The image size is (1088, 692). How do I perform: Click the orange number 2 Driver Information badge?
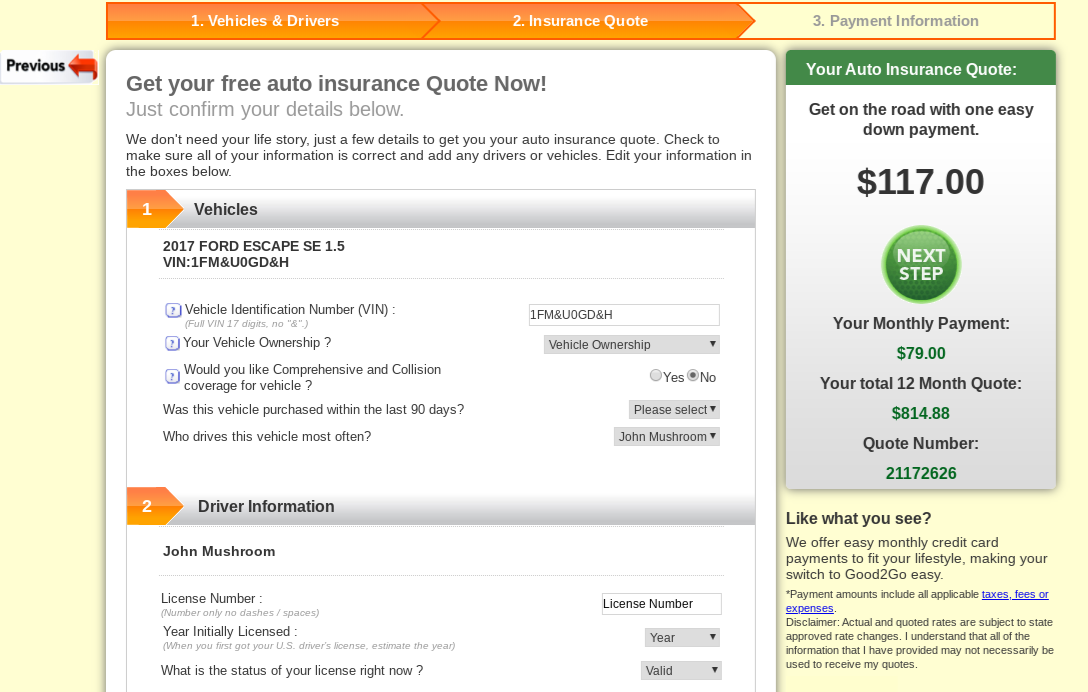point(148,506)
